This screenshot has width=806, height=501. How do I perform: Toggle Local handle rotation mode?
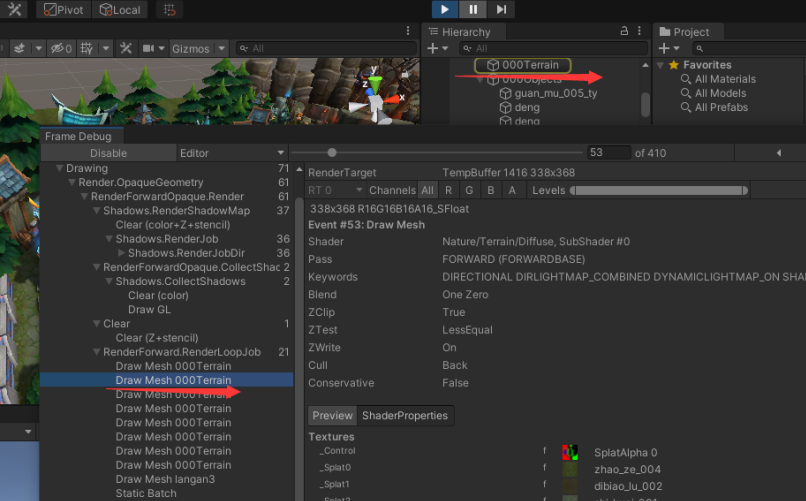(x=120, y=10)
